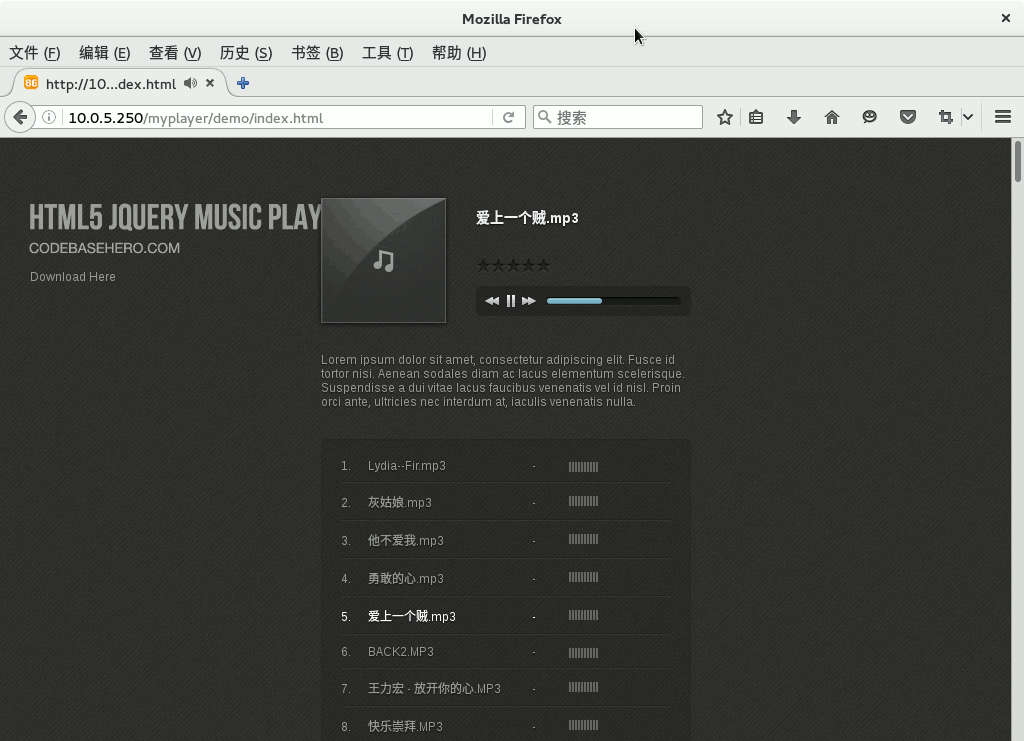This screenshot has height=741, width=1024.
Task: Open the 帮助 (H) menu
Action: tap(458, 53)
